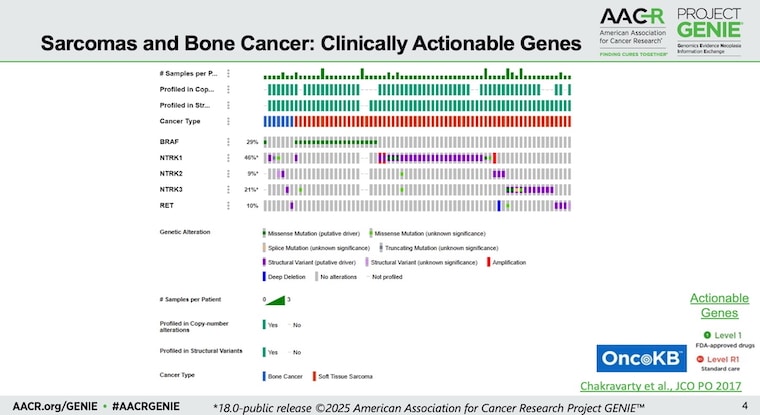The height and width of the screenshot is (415, 760).
Task: Click the red Amplification legend swatch
Action: [489, 261]
